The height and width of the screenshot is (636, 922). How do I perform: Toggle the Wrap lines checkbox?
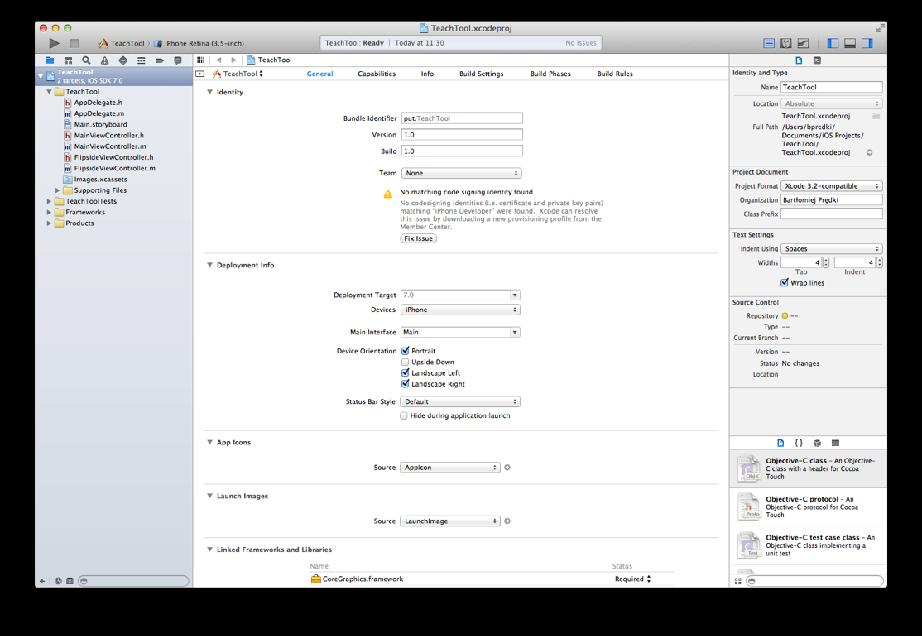(x=784, y=283)
